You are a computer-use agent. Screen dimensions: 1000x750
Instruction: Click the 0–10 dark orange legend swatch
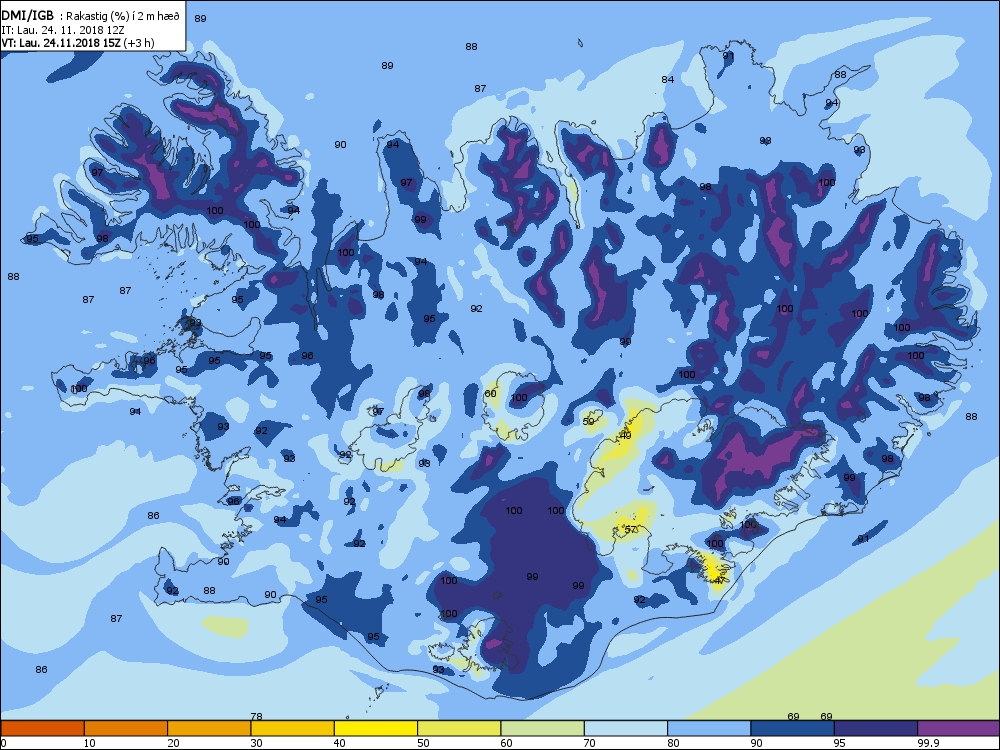click(42, 728)
